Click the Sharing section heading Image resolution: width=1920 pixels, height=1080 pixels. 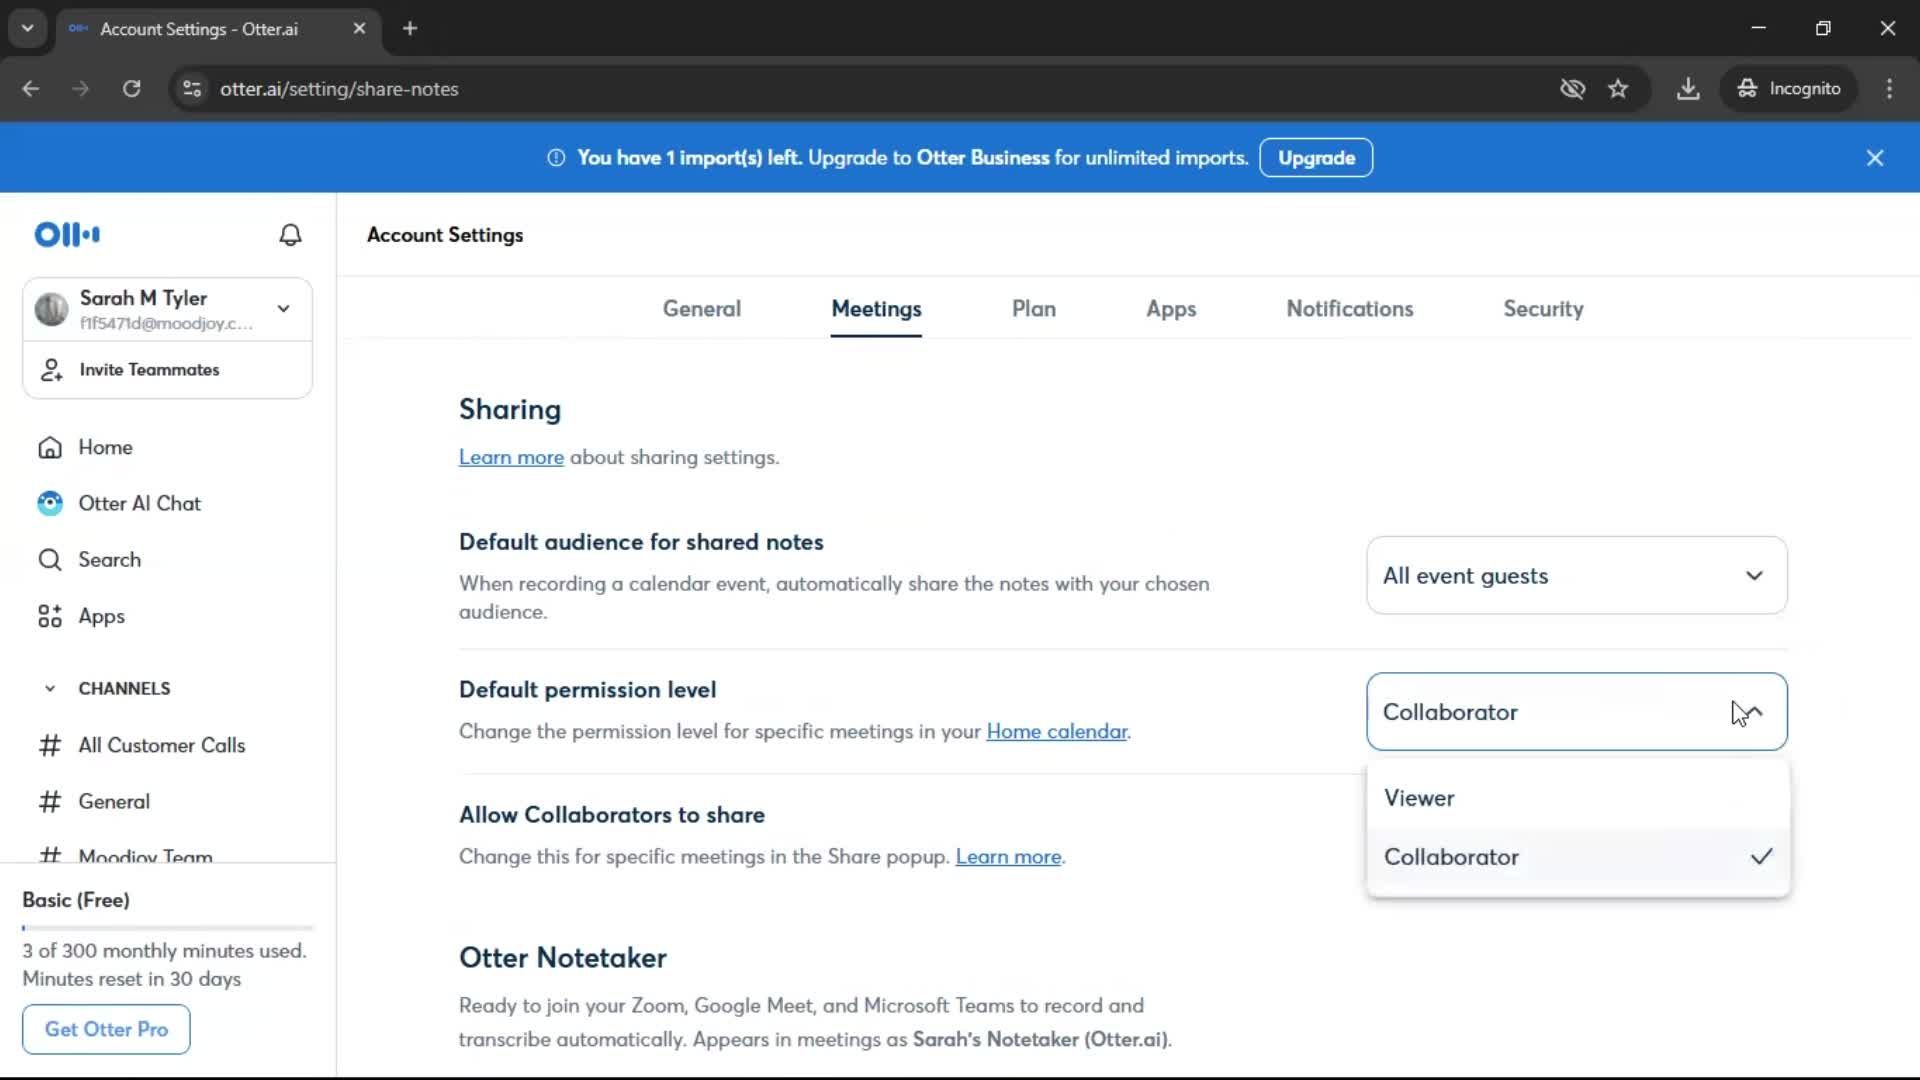point(510,410)
